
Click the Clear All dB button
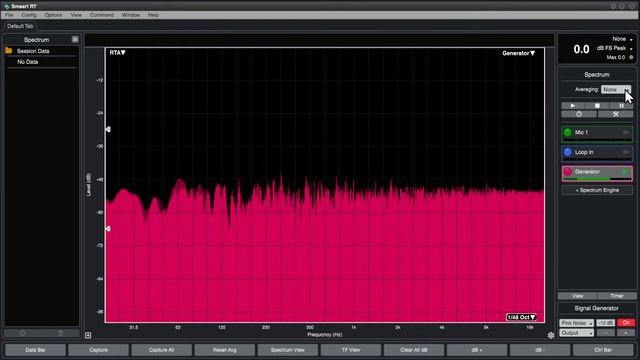click(414, 350)
